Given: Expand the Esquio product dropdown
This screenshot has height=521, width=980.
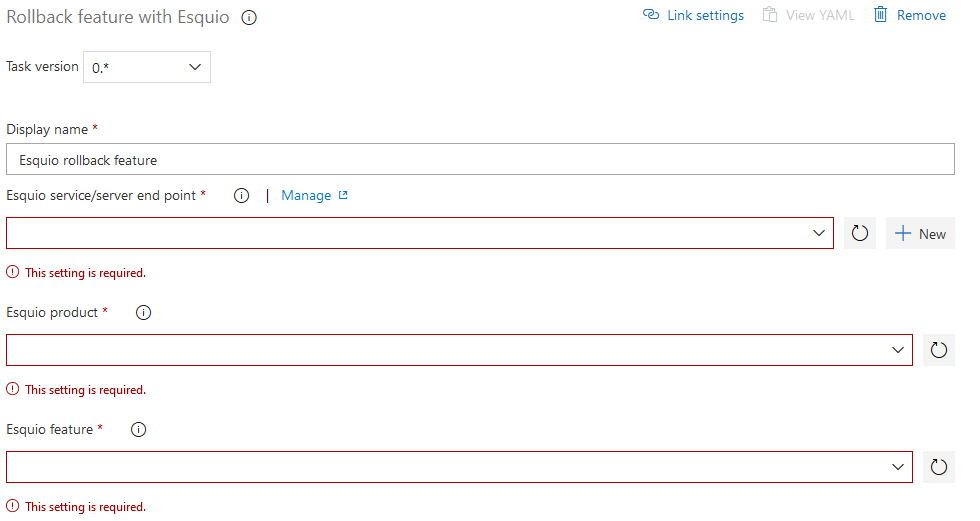Looking at the screenshot, I should click(459, 350).
